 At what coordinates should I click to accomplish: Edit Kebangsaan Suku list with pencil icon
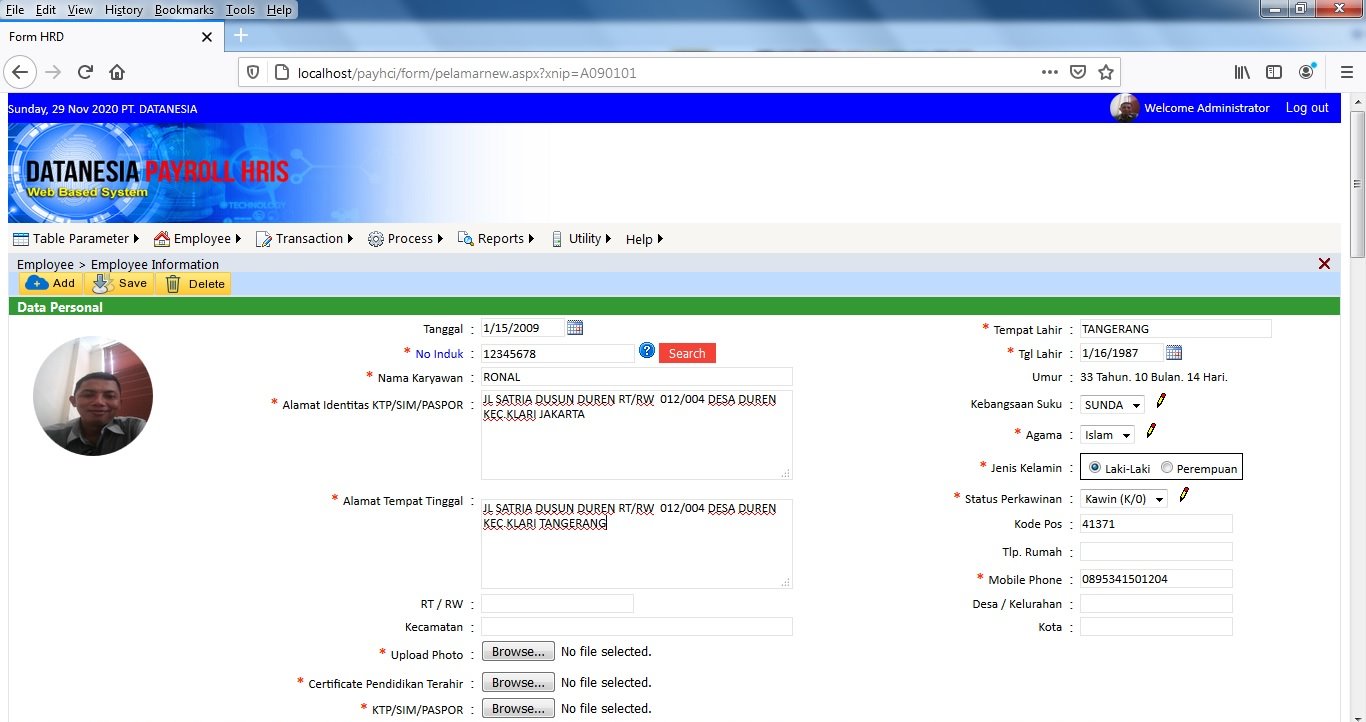1161,402
